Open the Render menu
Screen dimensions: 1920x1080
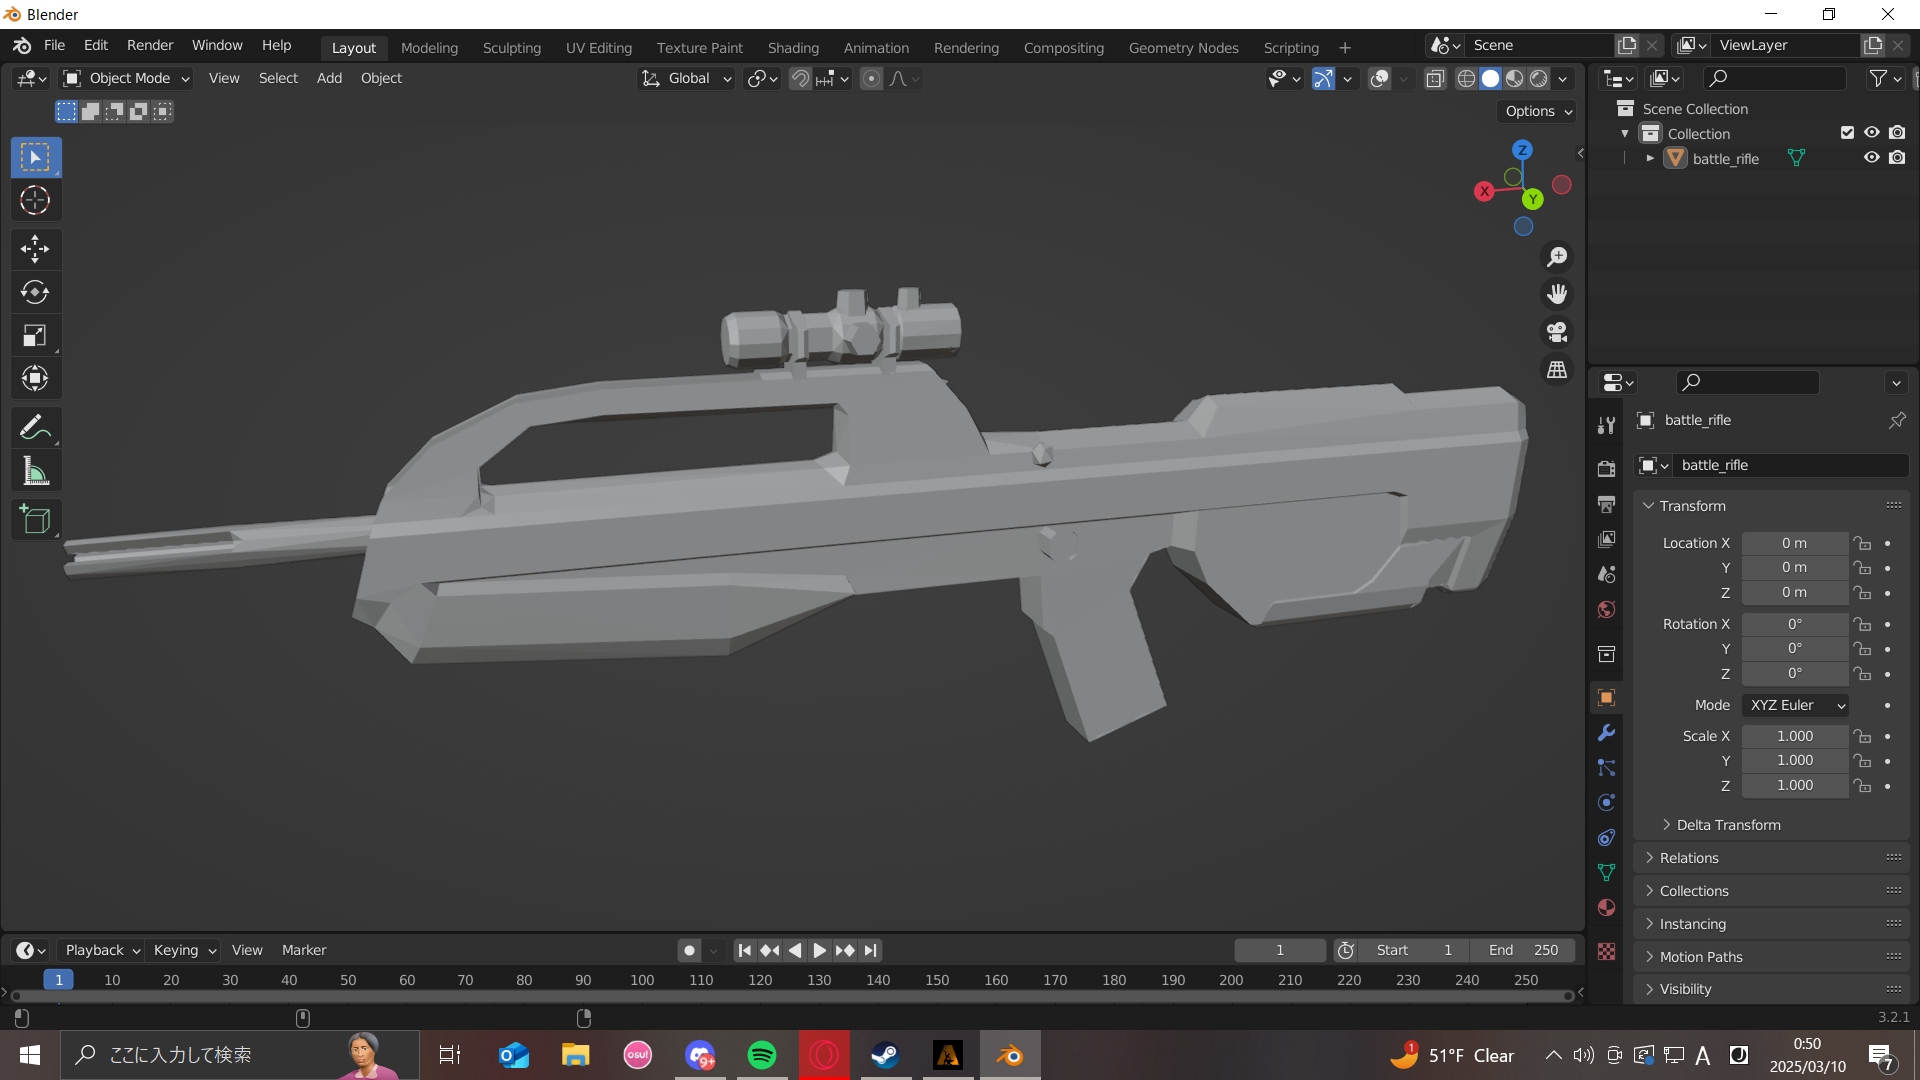coord(150,45)
